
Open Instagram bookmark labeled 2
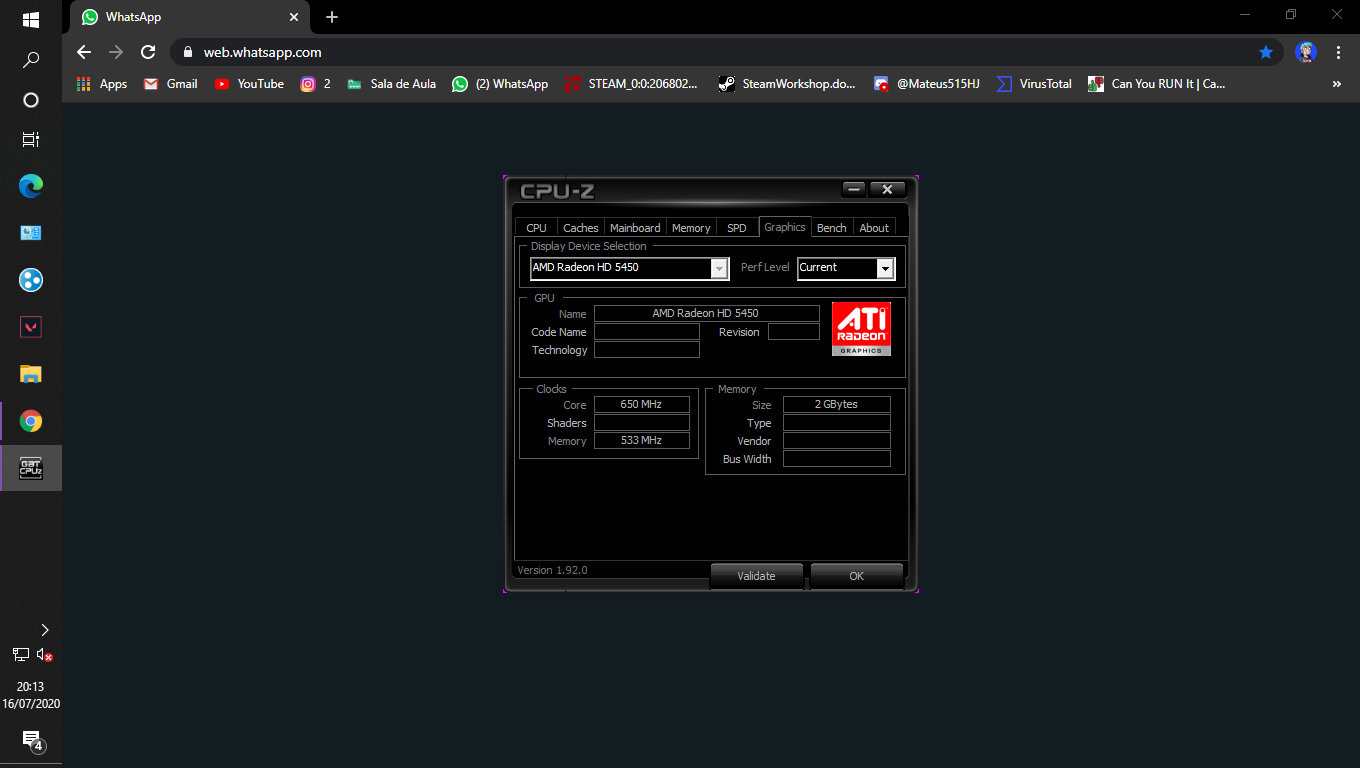(x=316, y=84)
